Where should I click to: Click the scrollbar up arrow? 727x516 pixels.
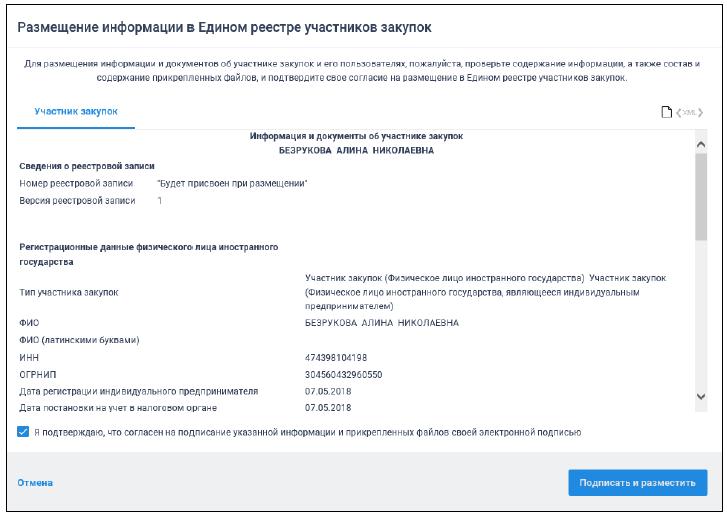700,146
